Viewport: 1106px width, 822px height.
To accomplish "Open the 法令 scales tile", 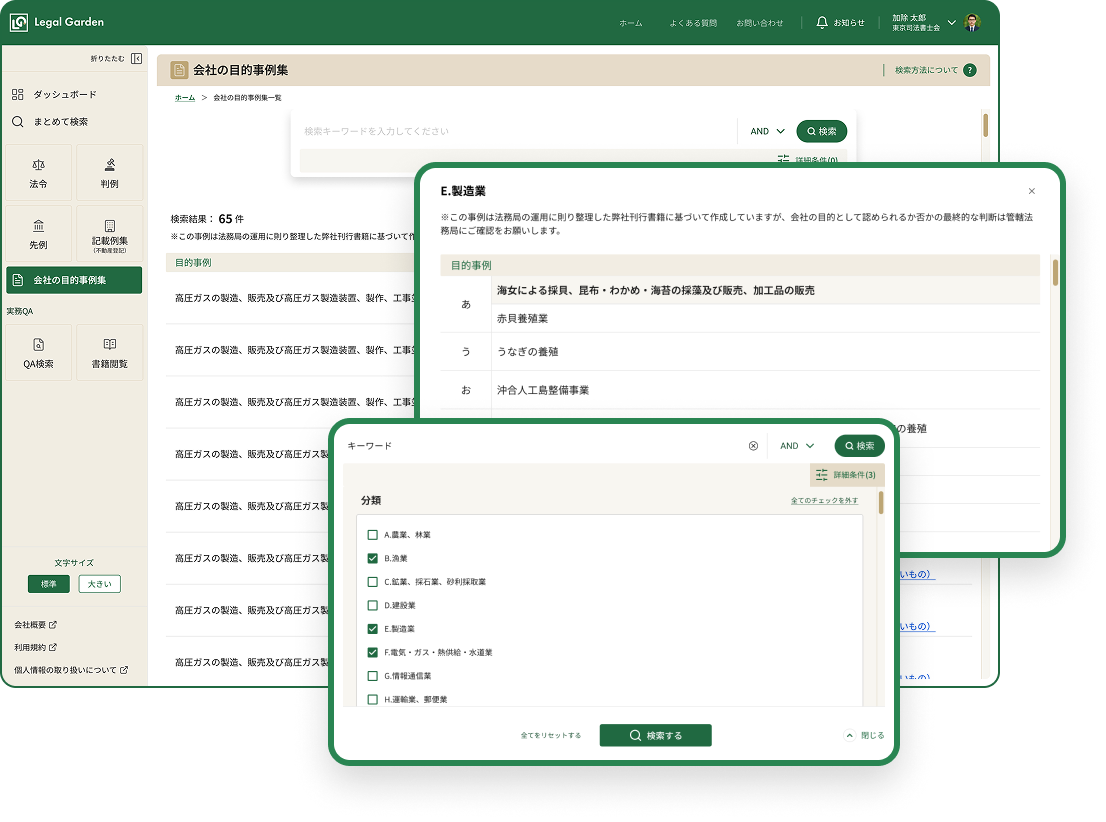I will [x=39, y=173].
